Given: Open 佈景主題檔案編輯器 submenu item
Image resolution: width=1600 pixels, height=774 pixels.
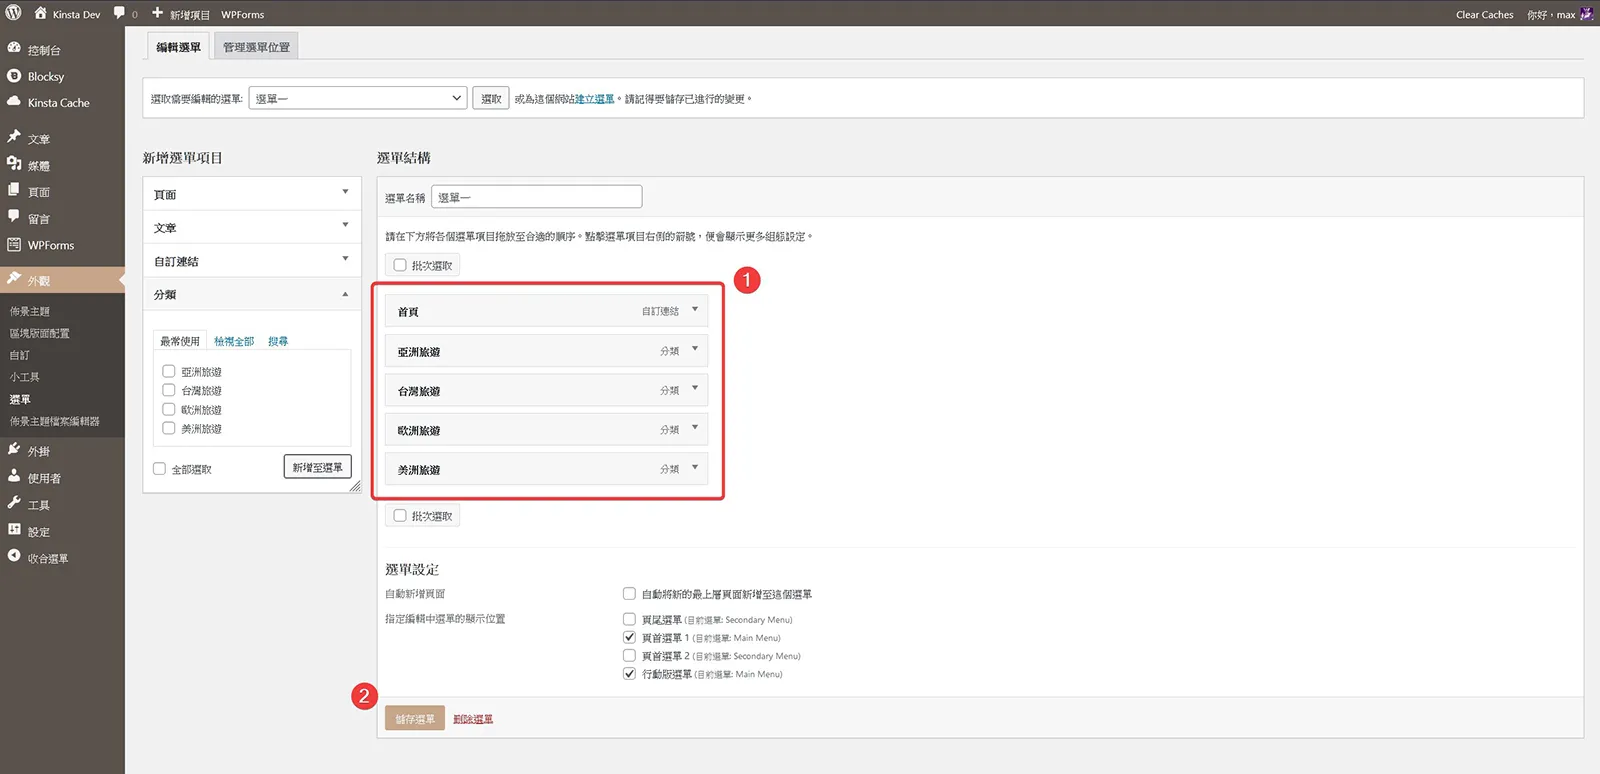Looking at the screenshot, I should click(x=55, y=421).
